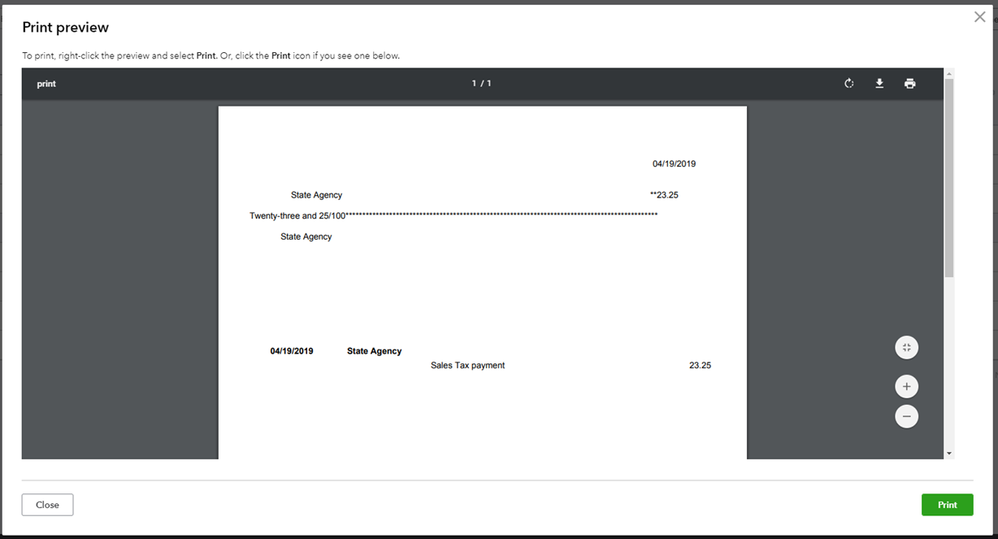Zoom out of the check preview

[906, 416]
